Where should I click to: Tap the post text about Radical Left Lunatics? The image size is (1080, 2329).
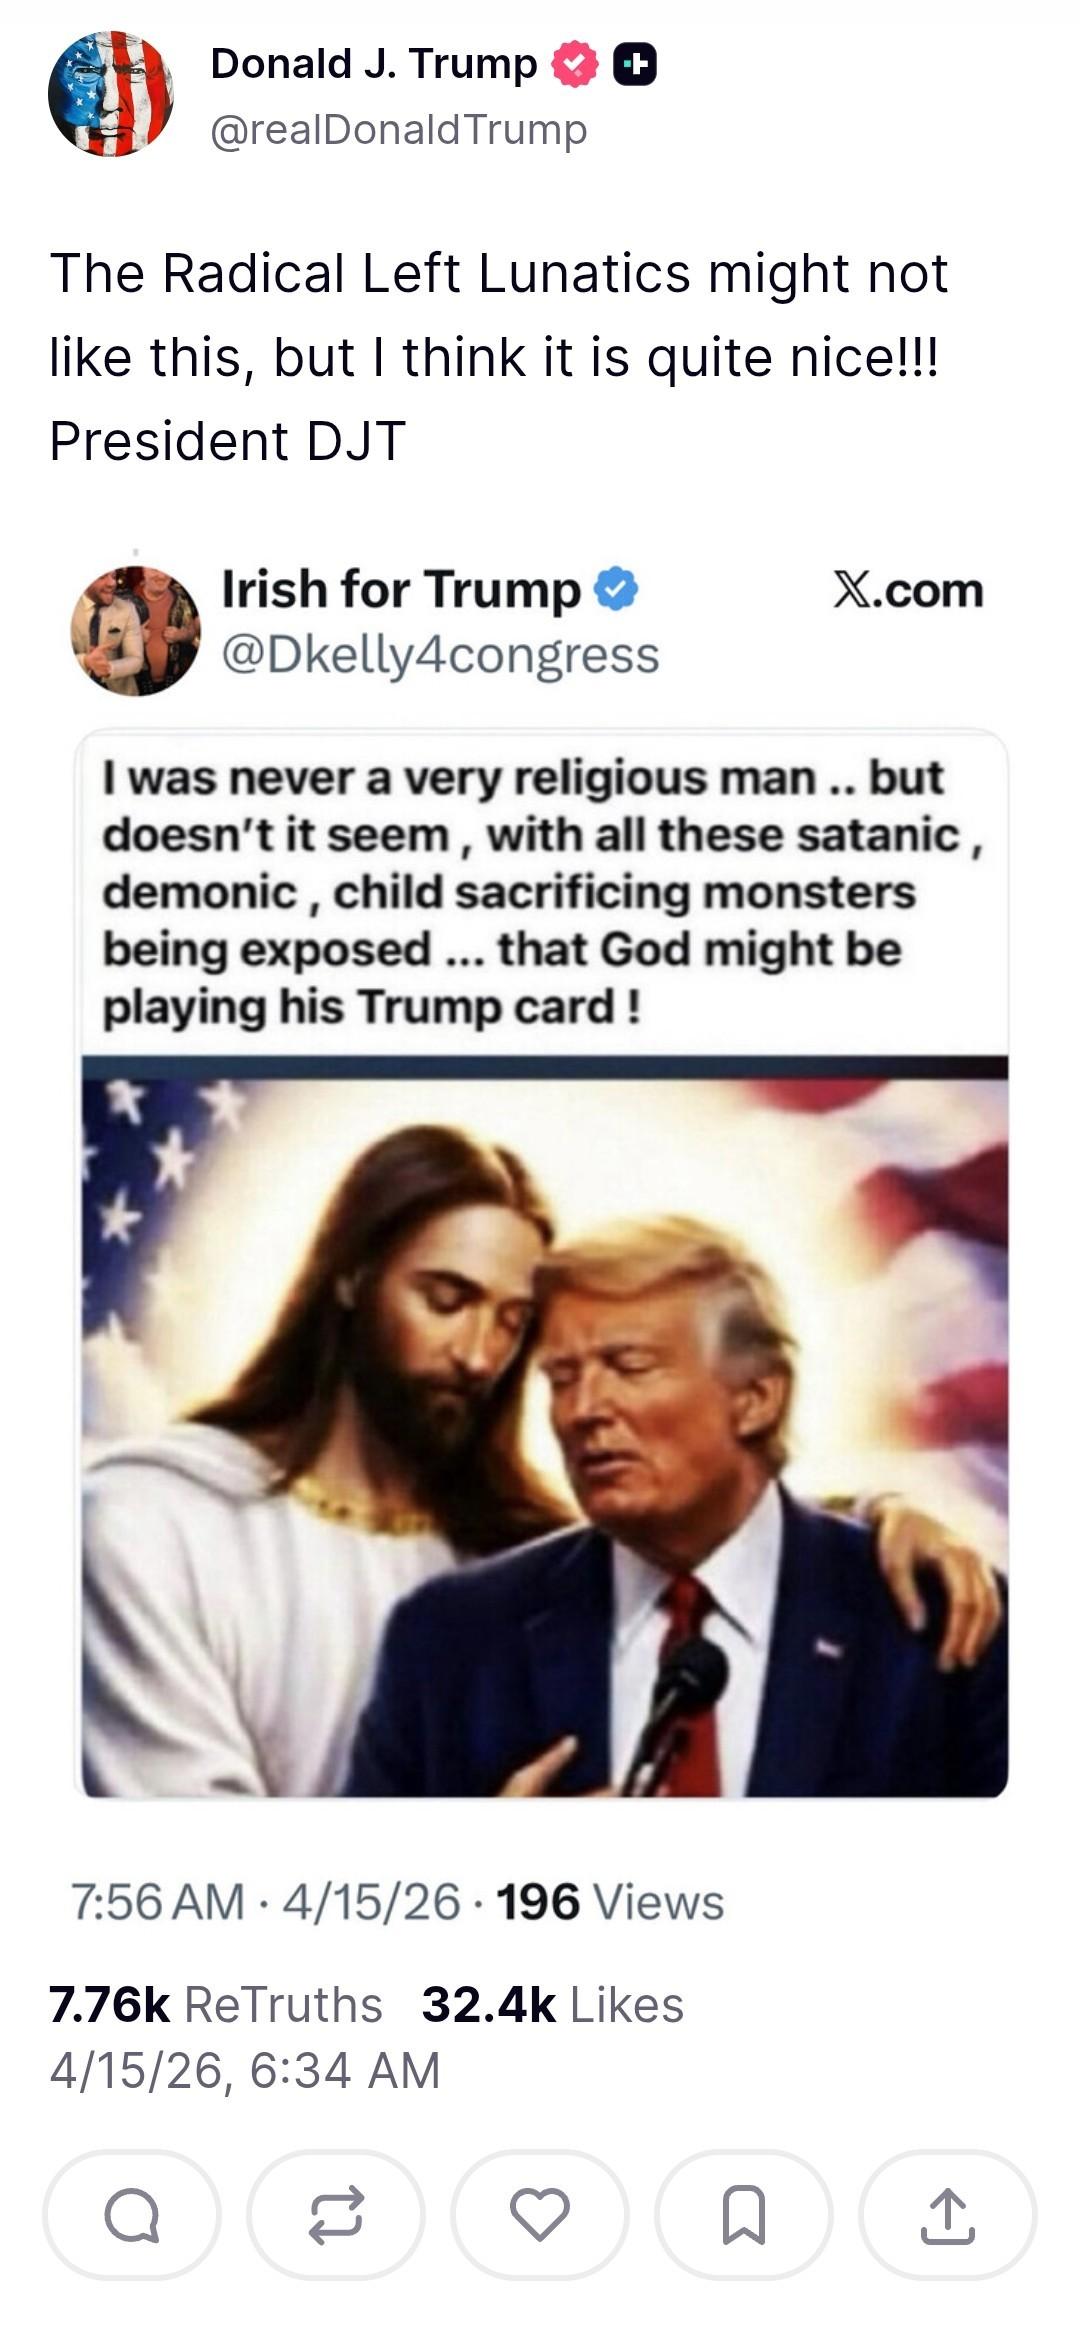tap(498, 356)
